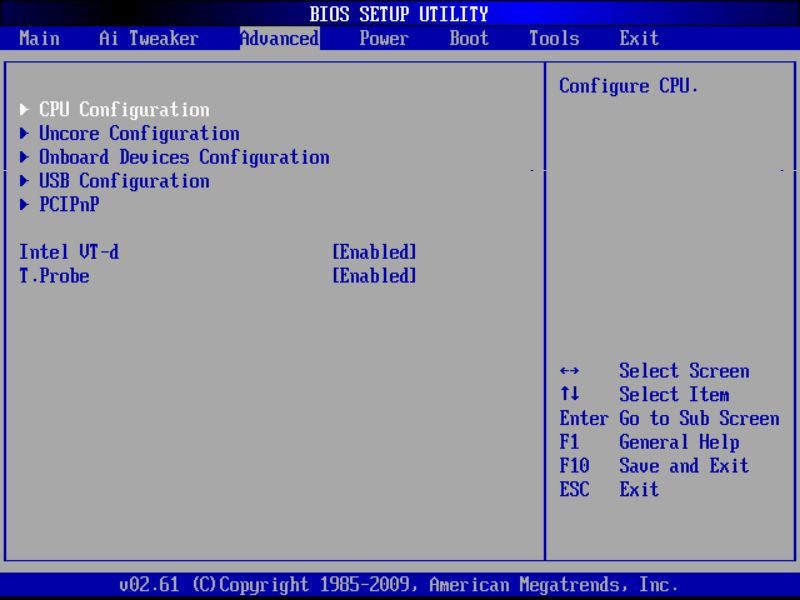The width and height of the screenshot is (800, 600).
Task: Switch to the Main tab
Action: [39, 39]
